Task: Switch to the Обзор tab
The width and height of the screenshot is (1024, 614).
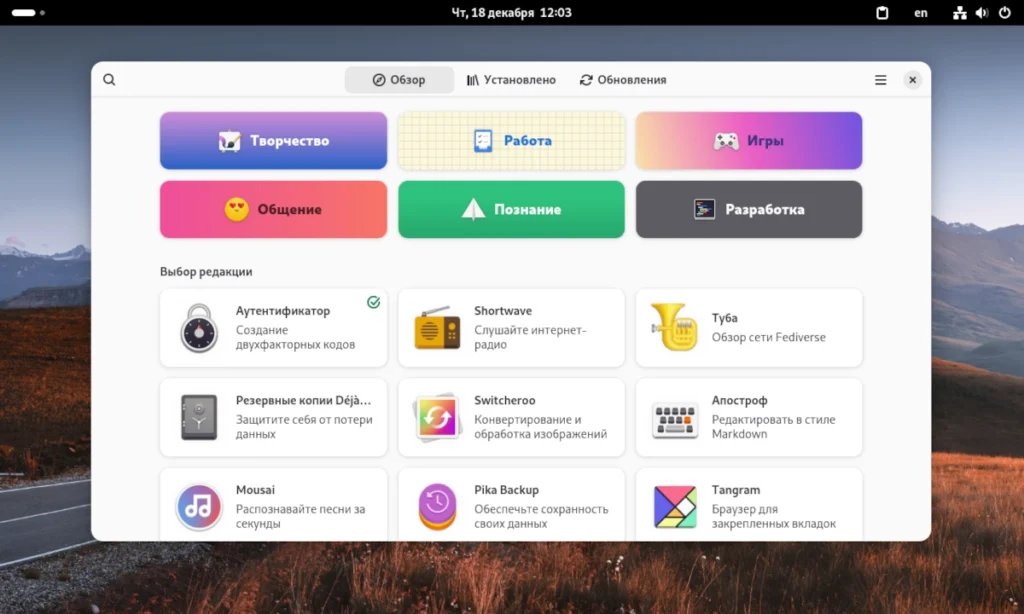Action: click(399, 80)
